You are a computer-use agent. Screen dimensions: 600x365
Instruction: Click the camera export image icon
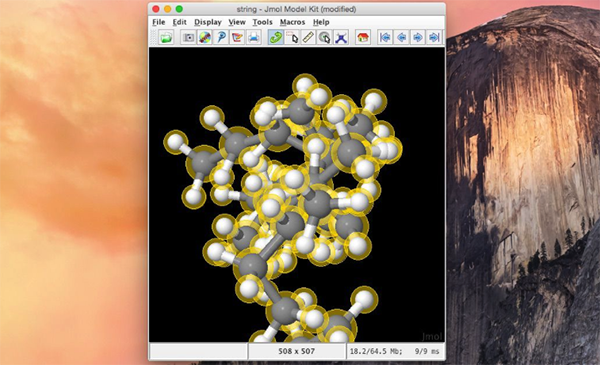(x=188, y=37)
